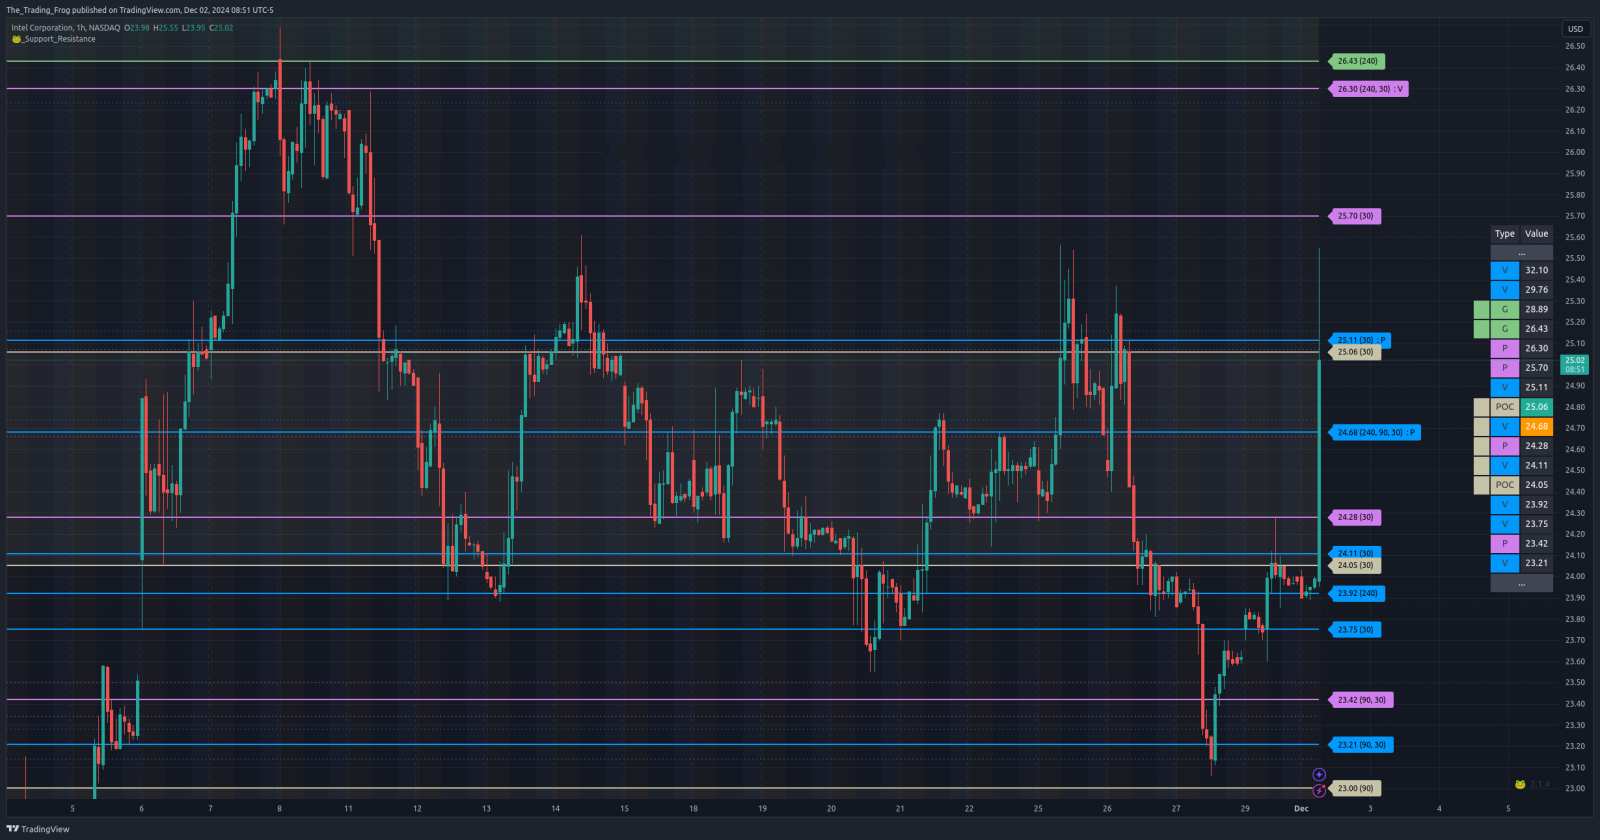This screenshot has height=840, width=1600.
Task: Click the 25.06 (30) beige level label
Action: tap(1355, 352)
